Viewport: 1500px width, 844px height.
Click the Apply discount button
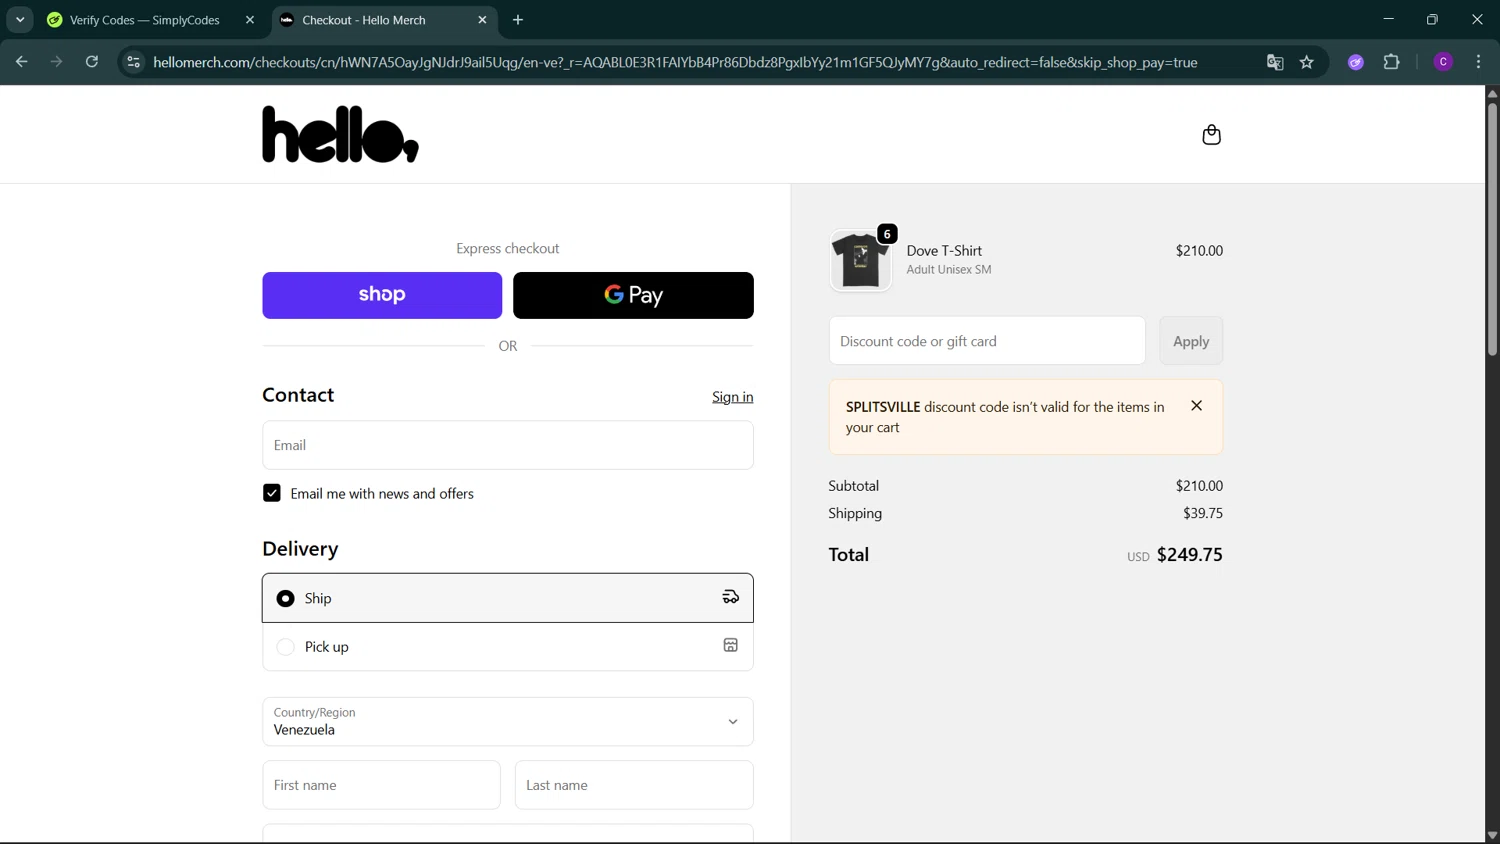1191,341
